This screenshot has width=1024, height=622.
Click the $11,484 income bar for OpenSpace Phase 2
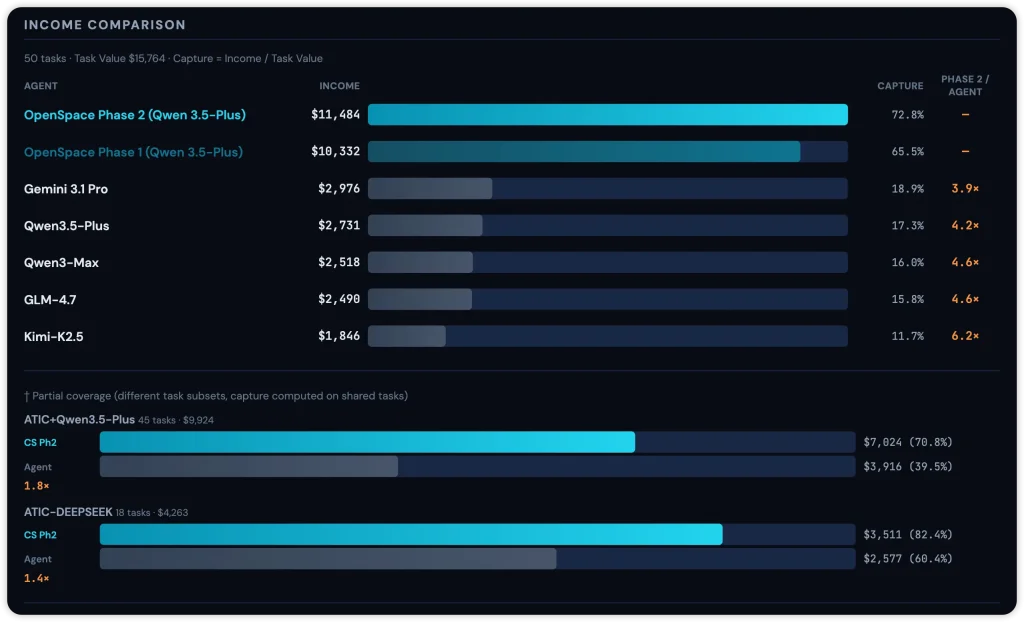click(x=607, y=115)
